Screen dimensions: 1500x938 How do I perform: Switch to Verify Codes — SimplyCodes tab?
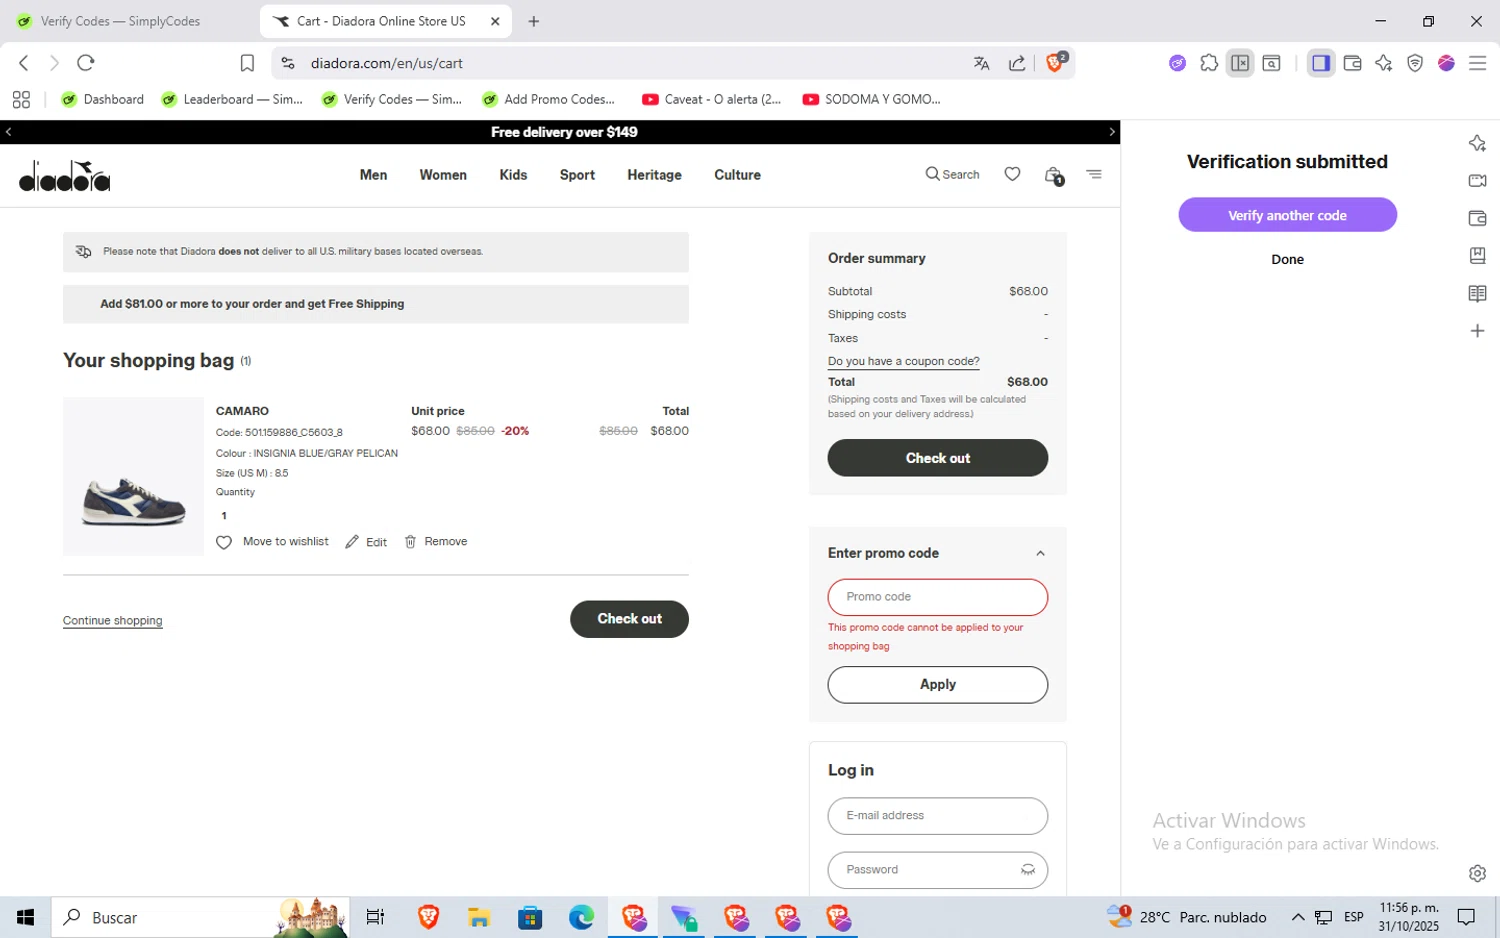[120, 21]
